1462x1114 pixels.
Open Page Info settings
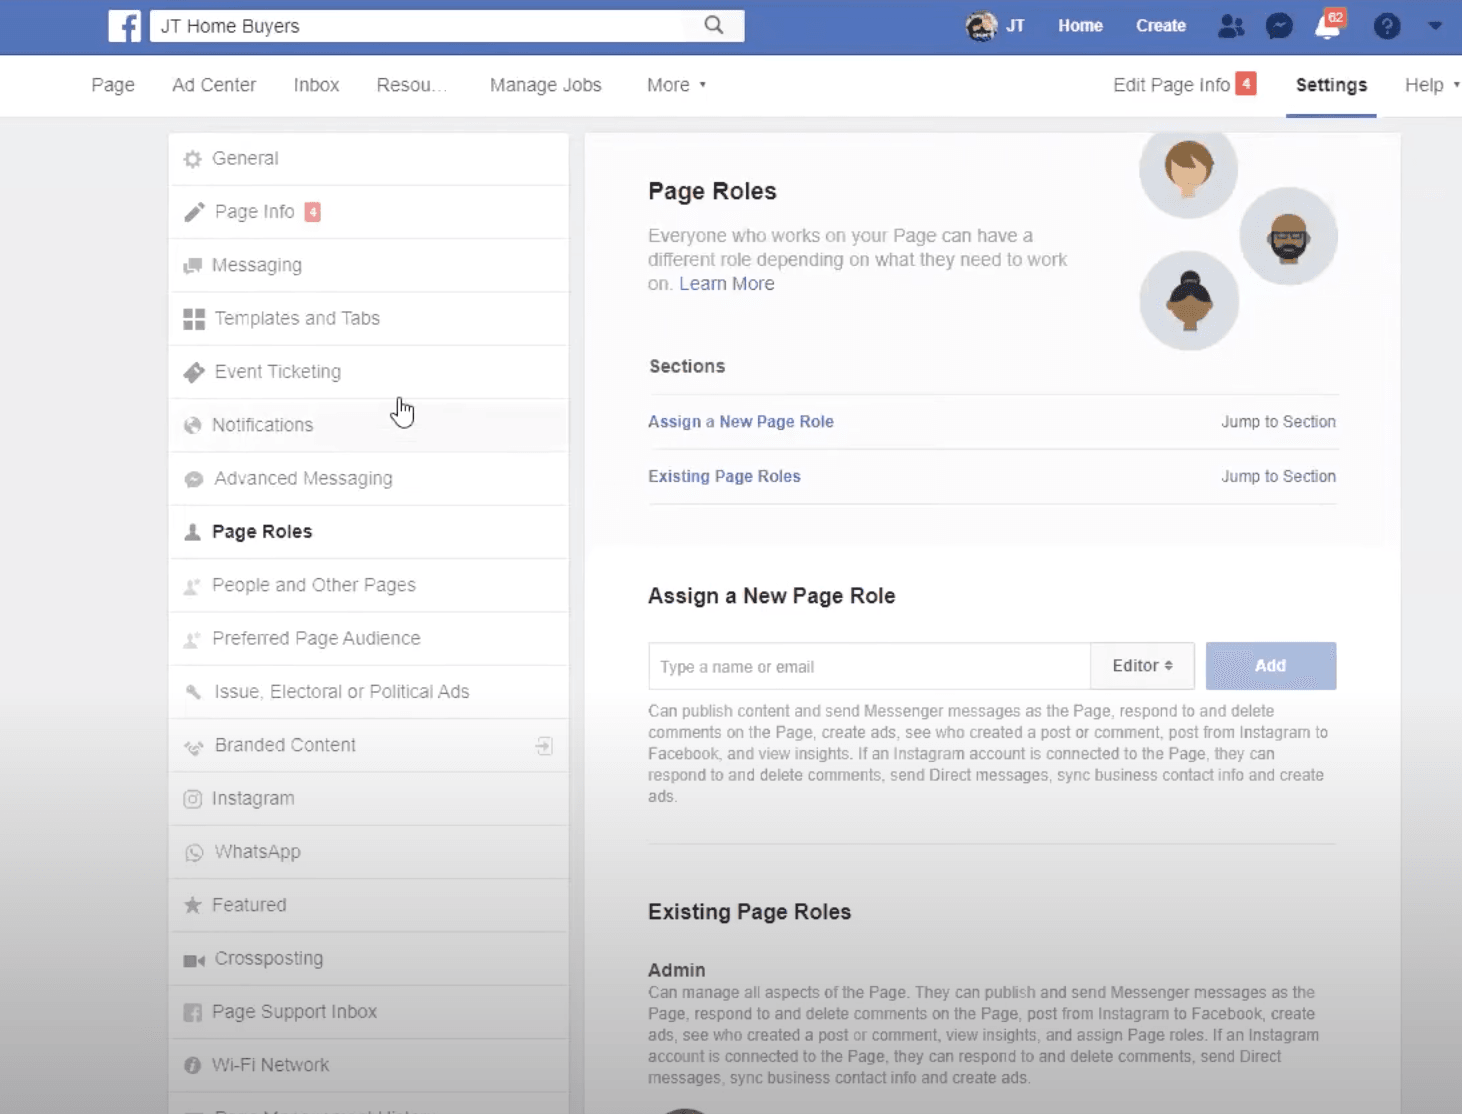click(369, 212)
